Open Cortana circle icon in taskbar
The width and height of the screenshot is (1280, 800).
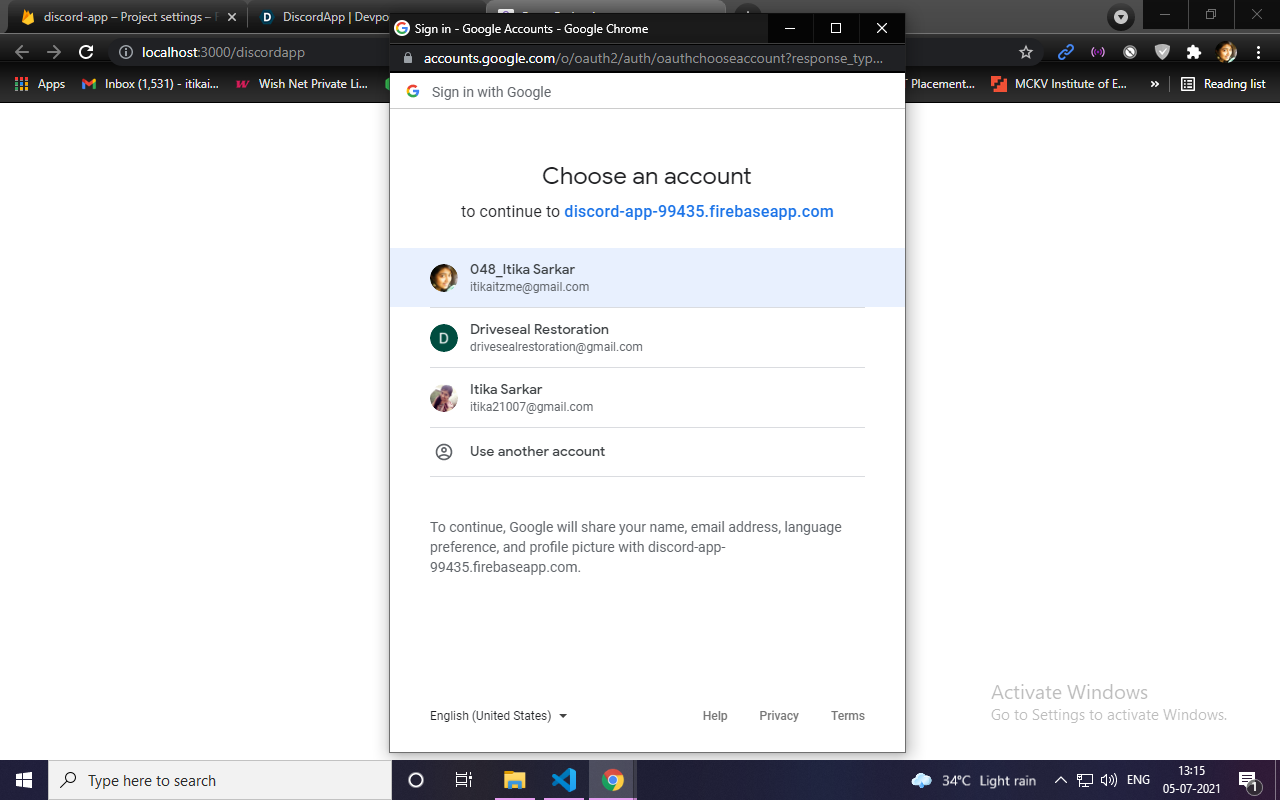click(416, 780)
